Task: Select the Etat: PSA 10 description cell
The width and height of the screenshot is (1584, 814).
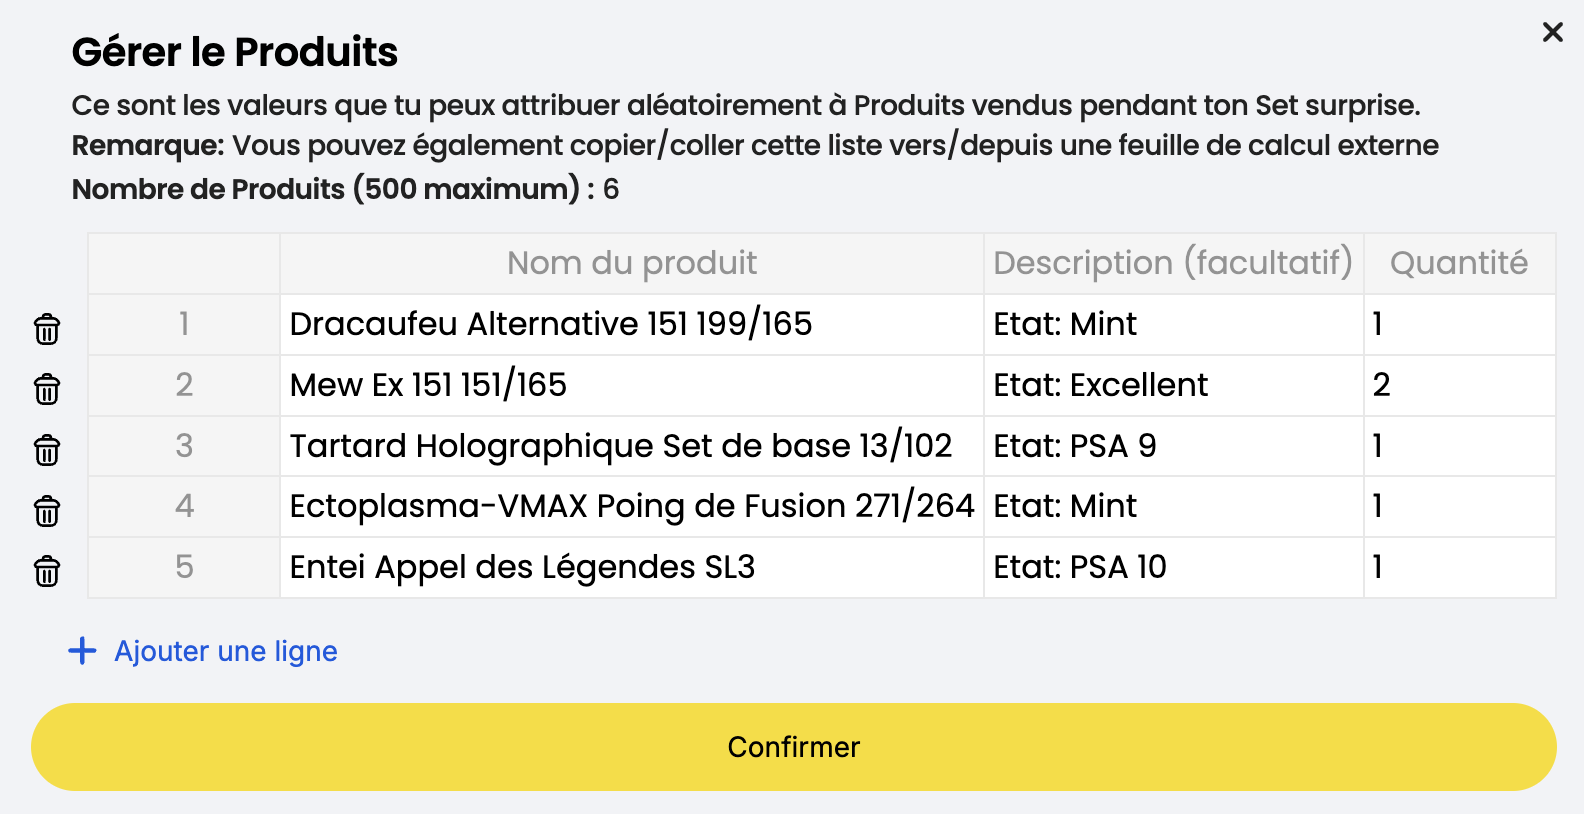Action: point(1174,567)
